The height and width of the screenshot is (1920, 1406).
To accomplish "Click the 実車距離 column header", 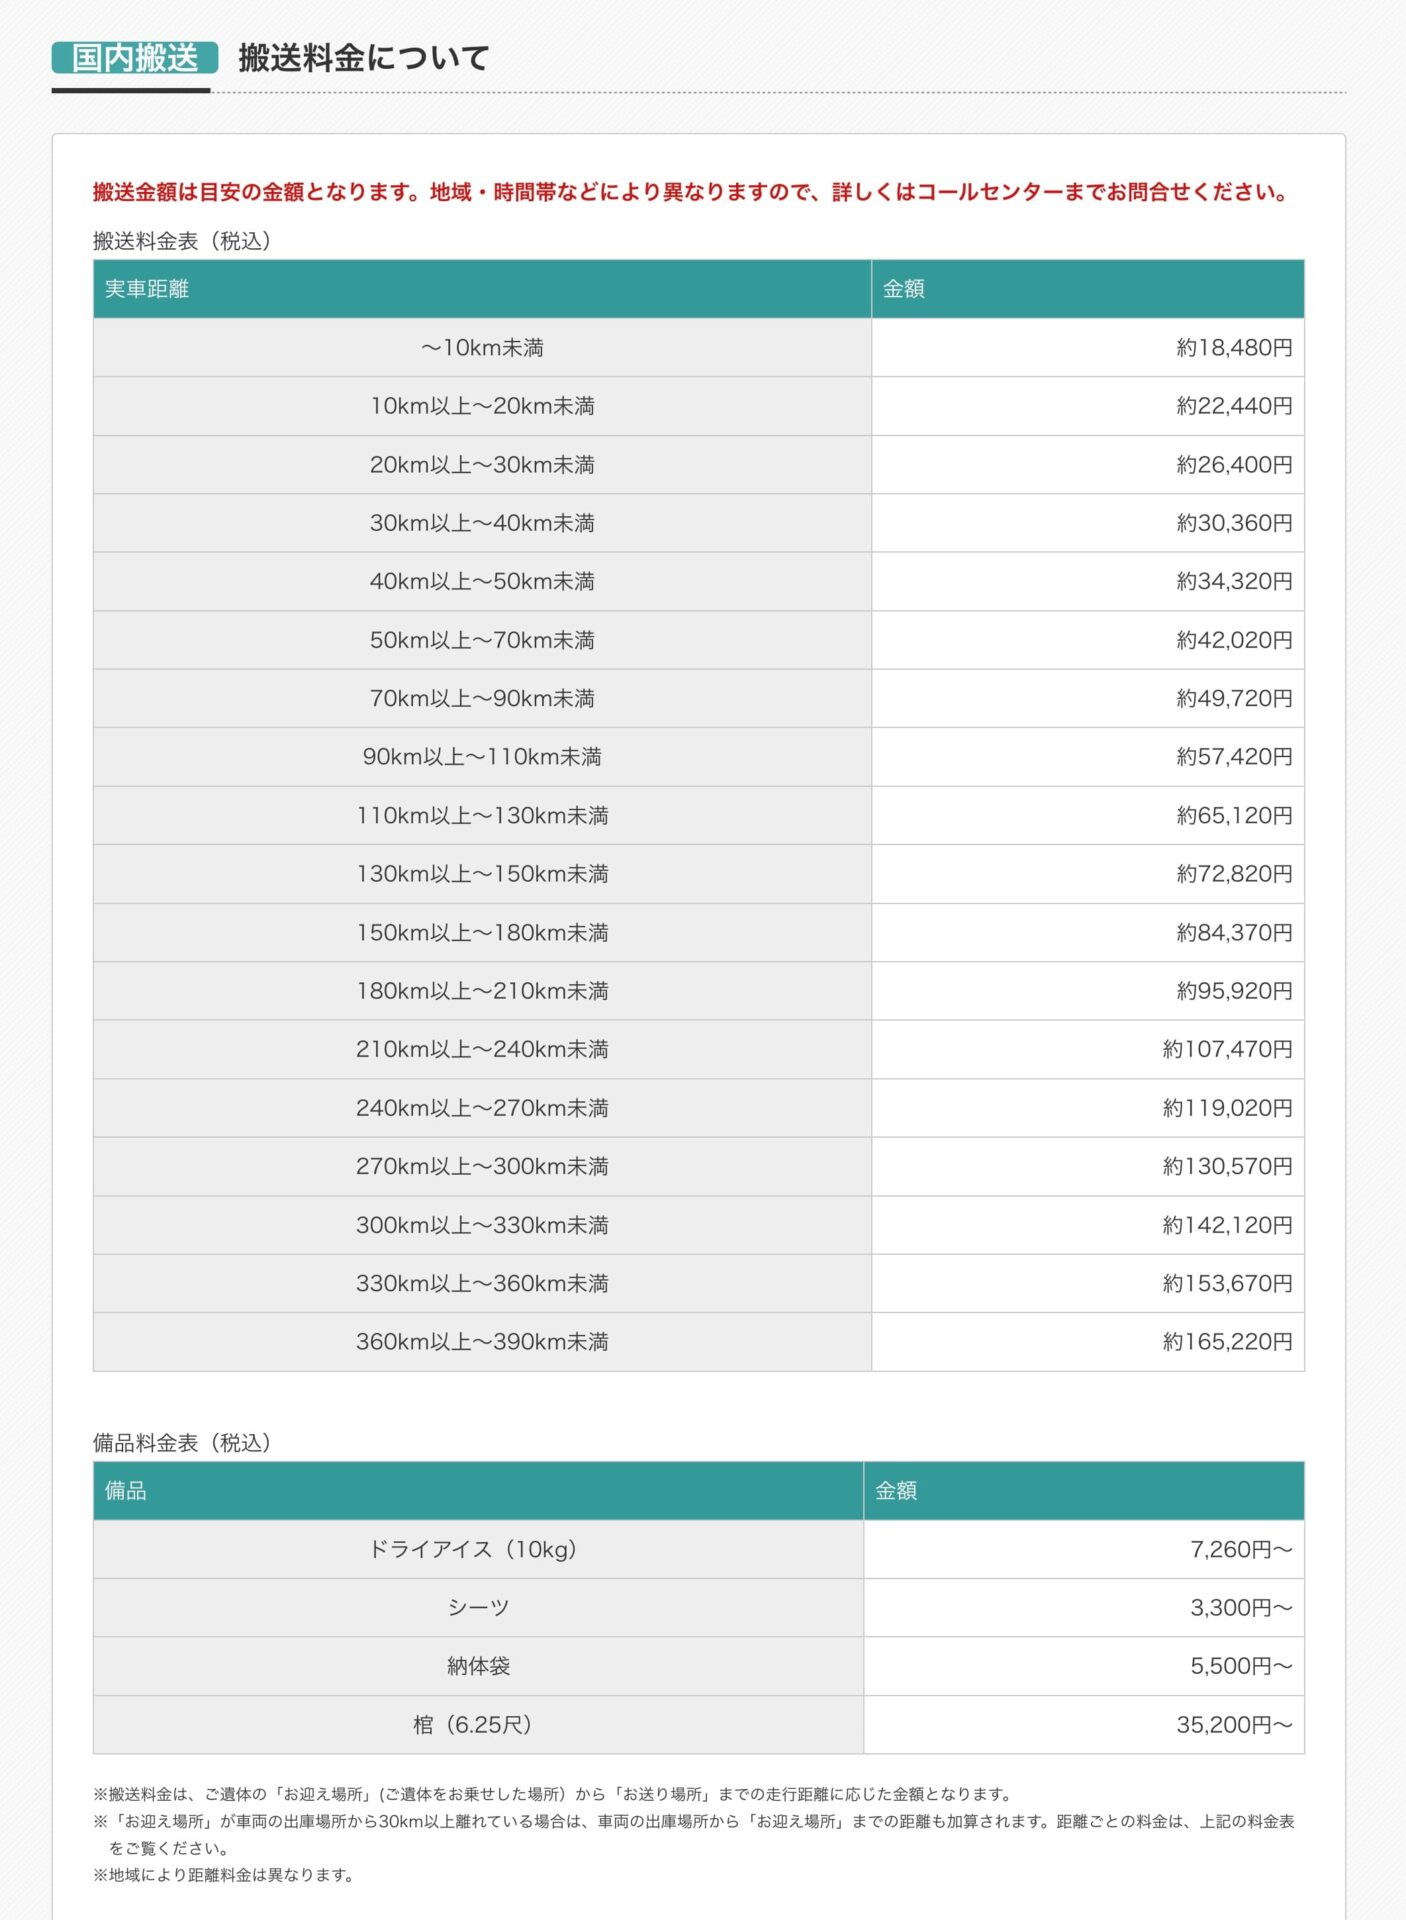I will coord(482,289).
